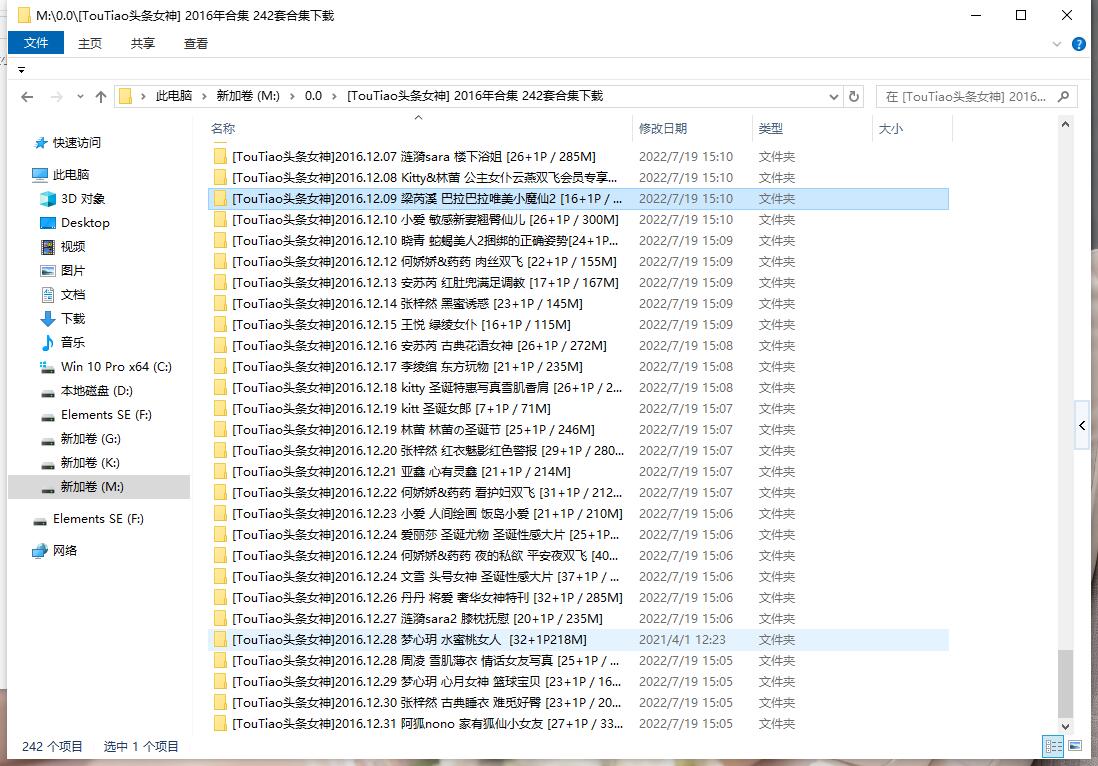Open Win 10 Pro x64 (C:) drive
Image resolution: width=1098 pixels, height=766 pixels.
coord(116,366)
